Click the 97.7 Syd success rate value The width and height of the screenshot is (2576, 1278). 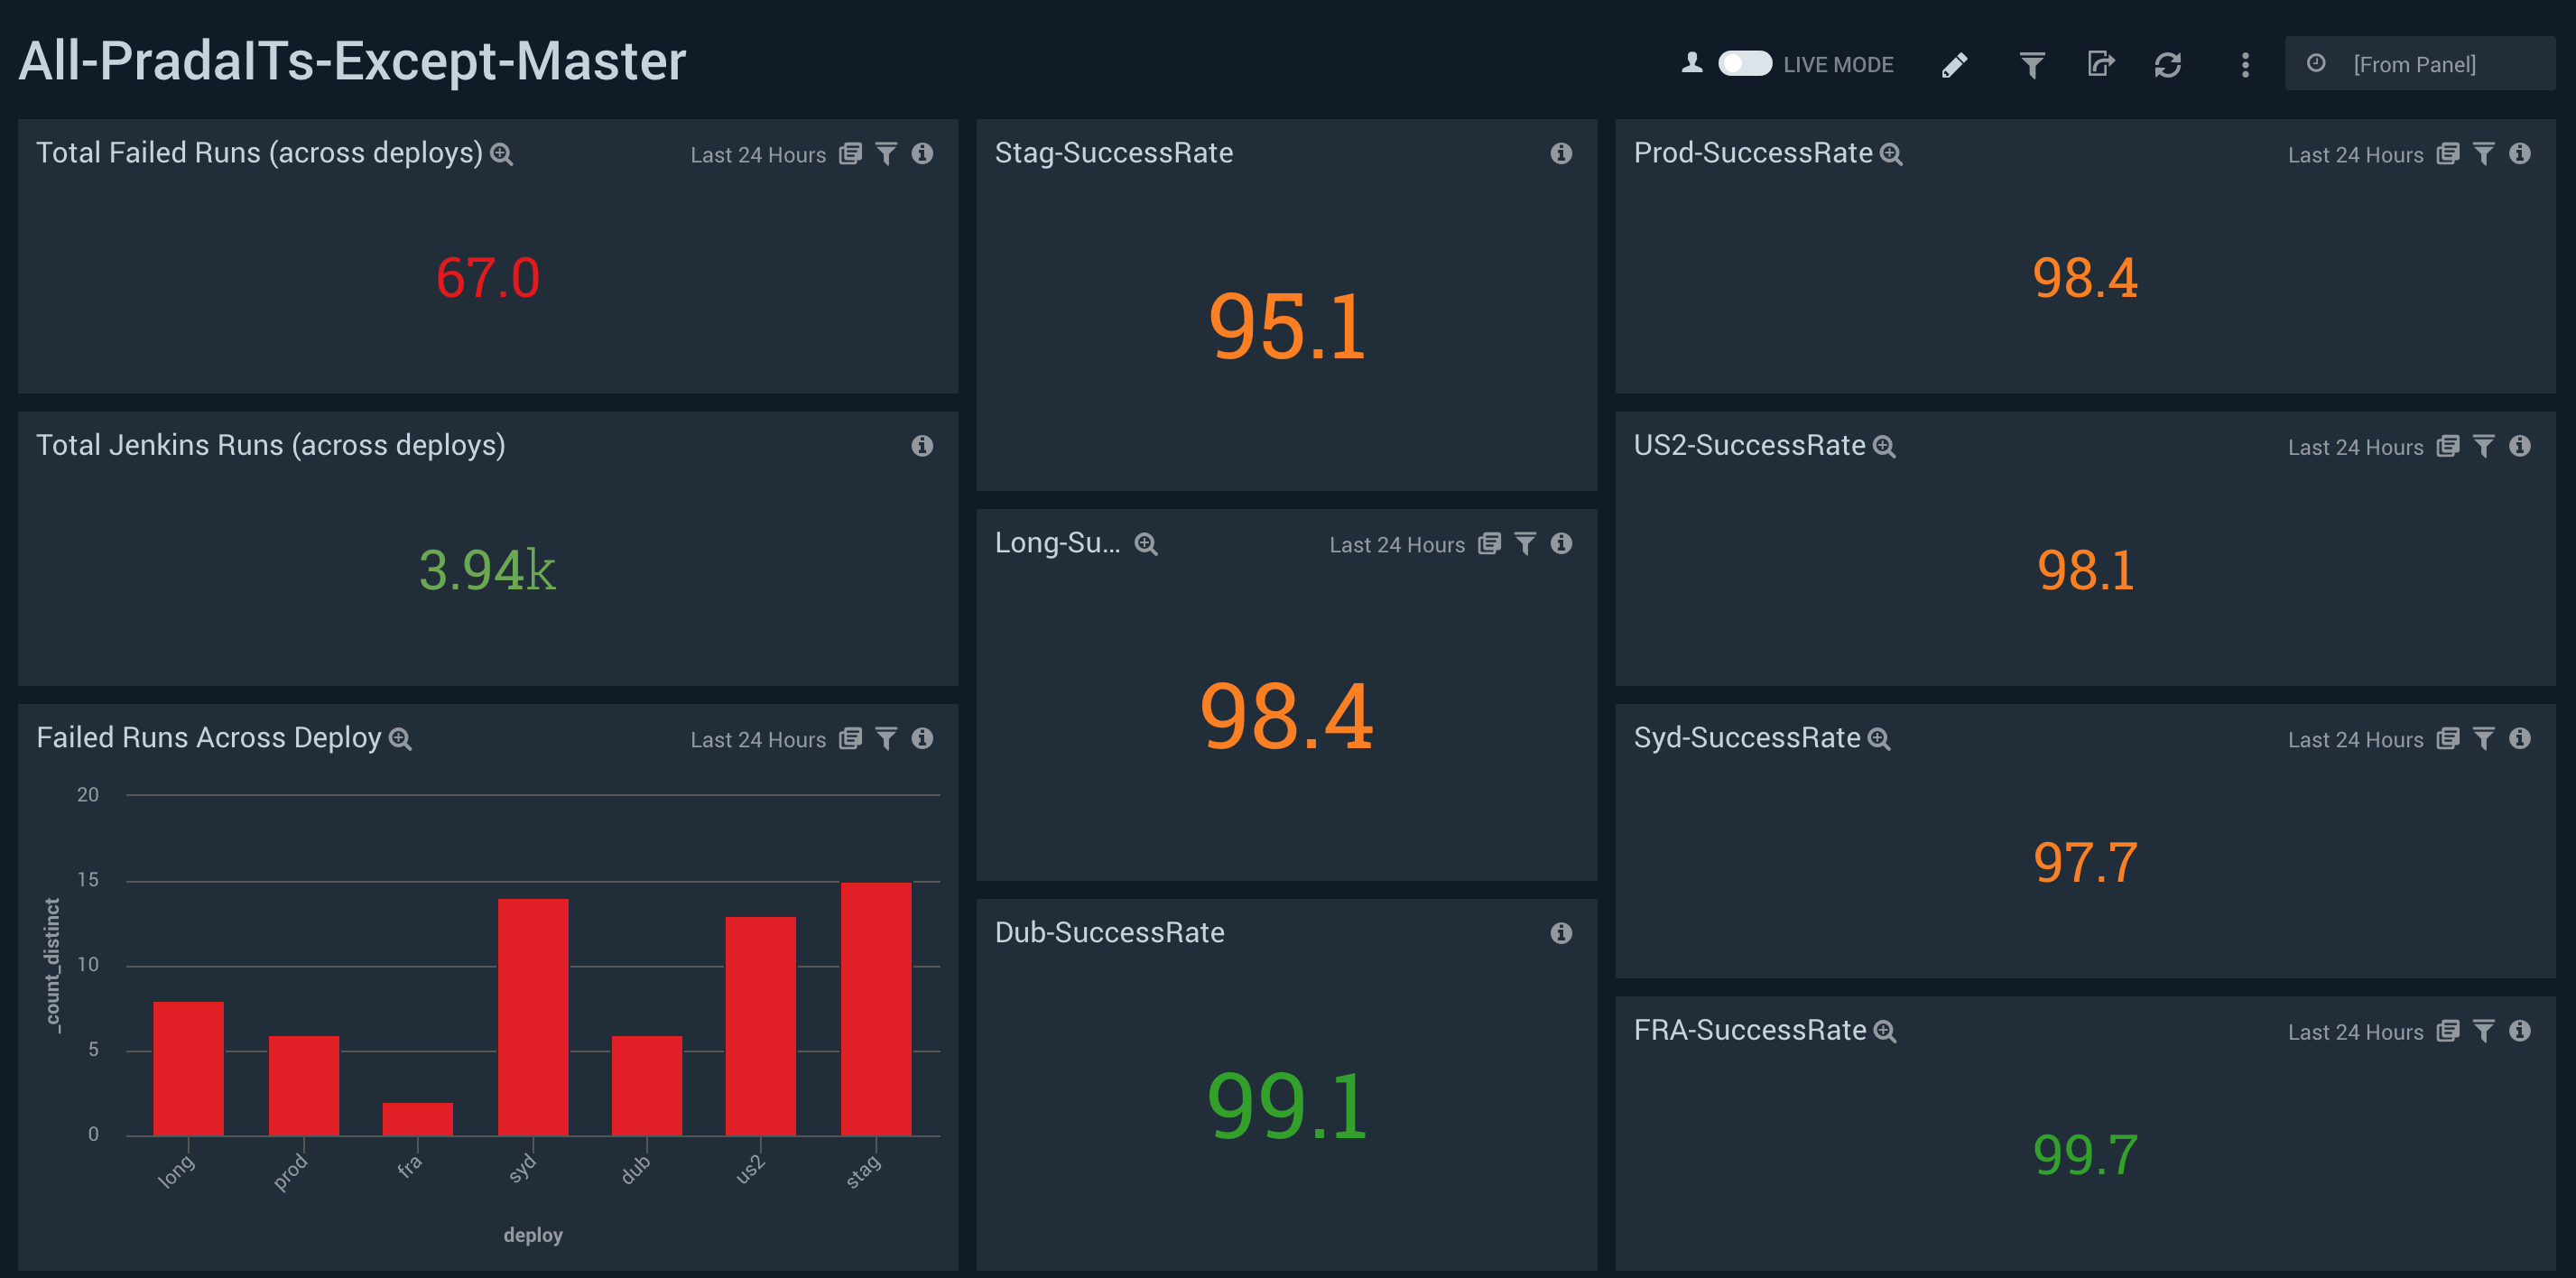pos(2086,862)
